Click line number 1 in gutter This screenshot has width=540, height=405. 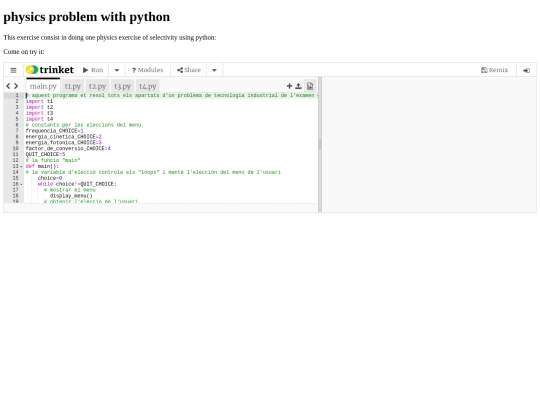(17, 95)
